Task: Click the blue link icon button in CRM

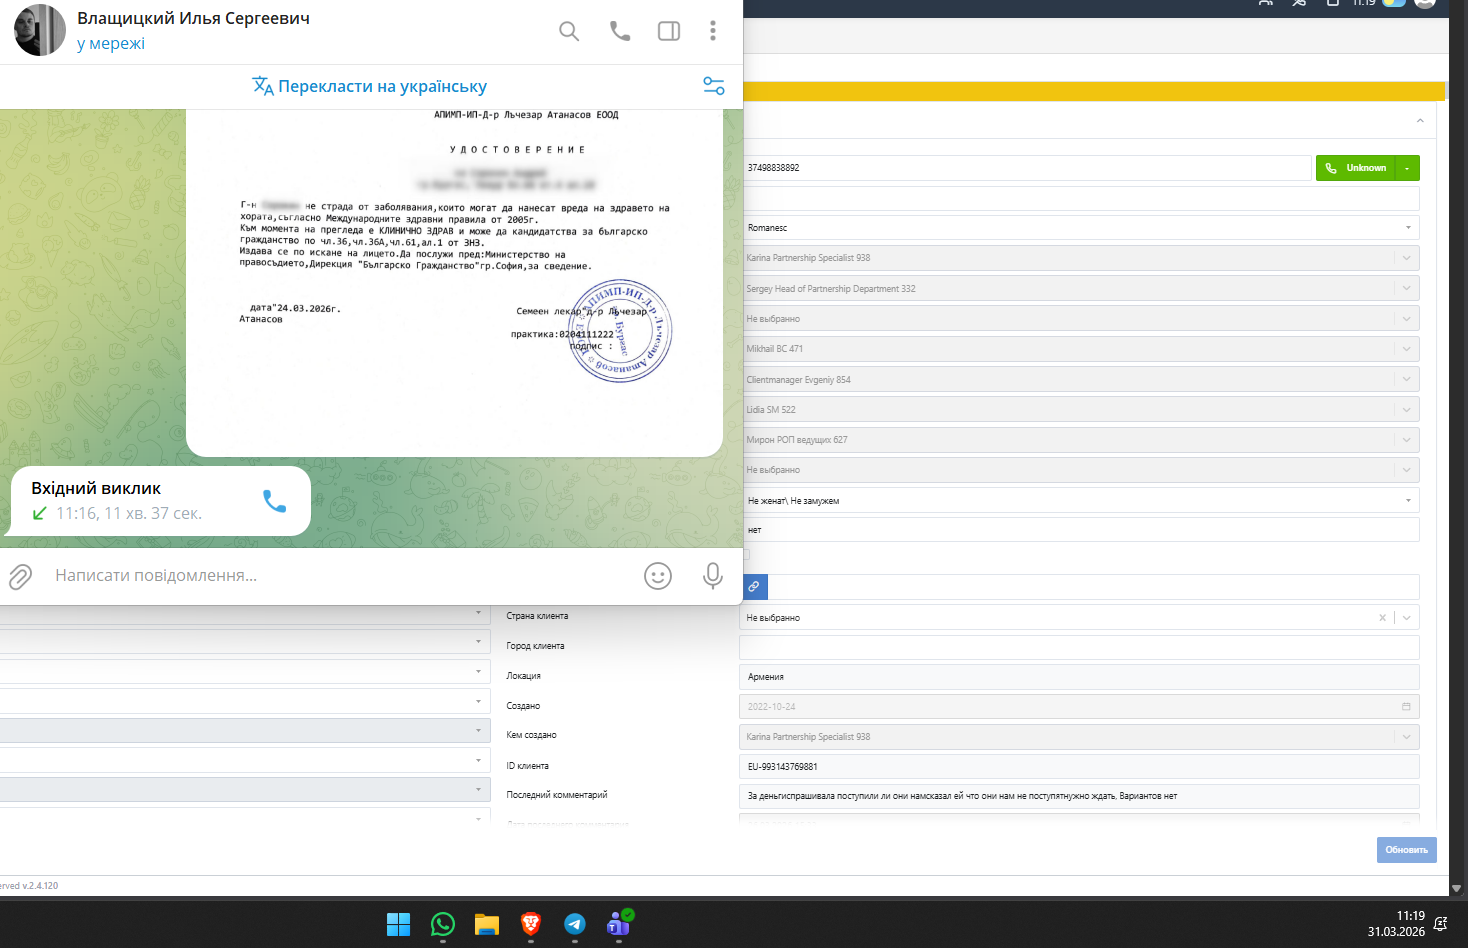Action: (754, 587)
